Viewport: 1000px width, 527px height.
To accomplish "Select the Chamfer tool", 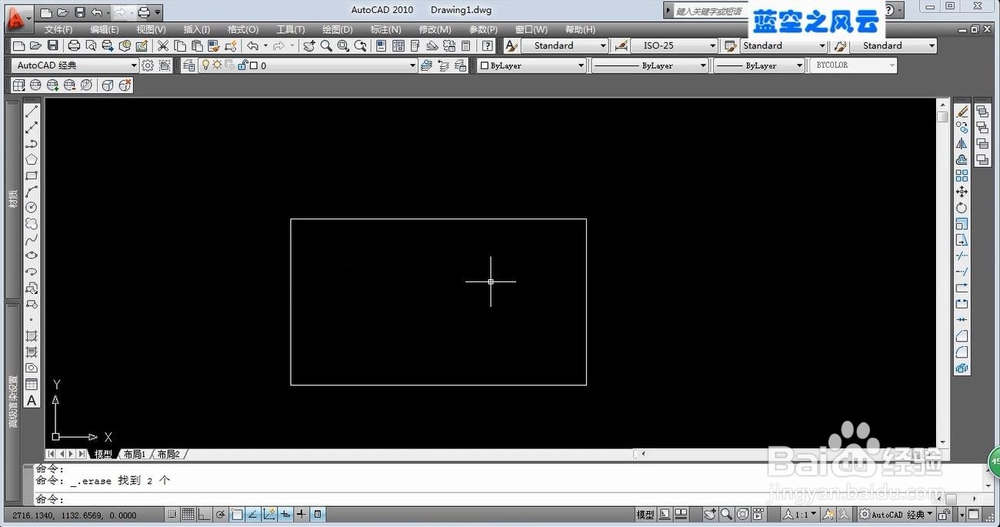I will pos(962,336).
